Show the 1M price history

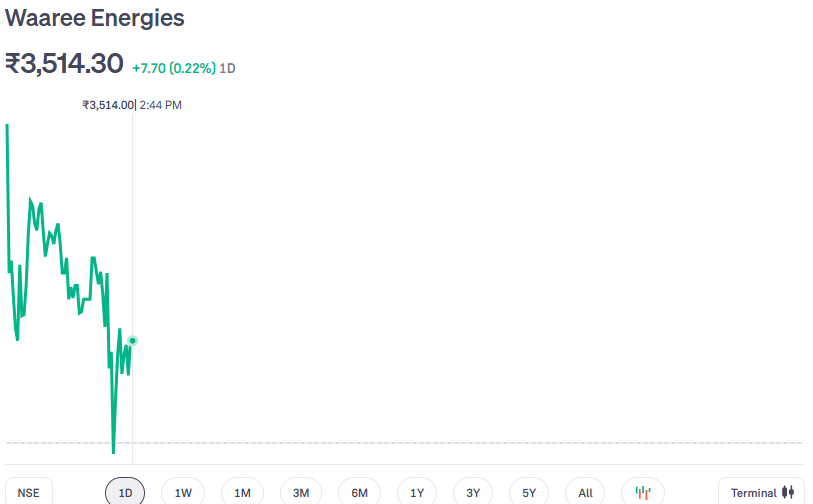pyautogui.click(x=242, y=492)
